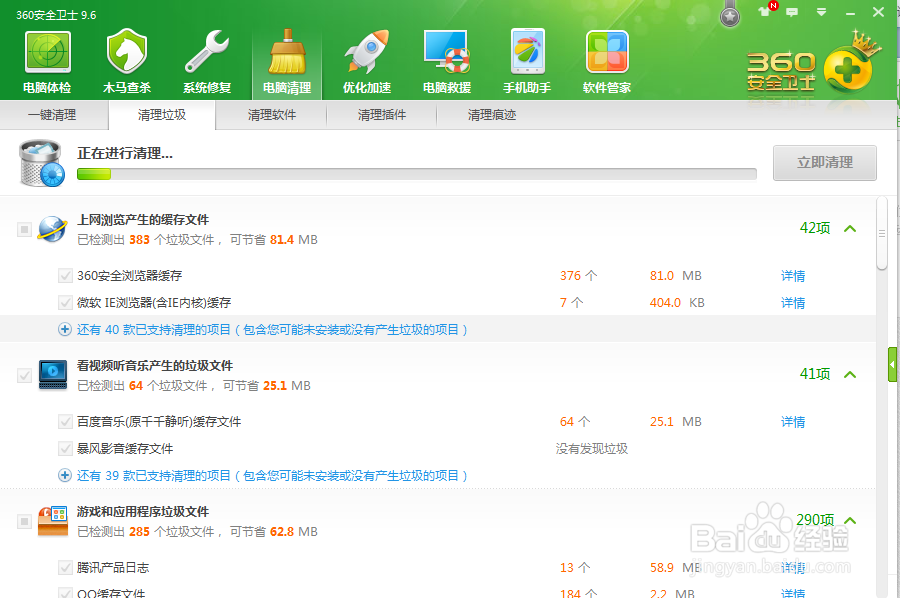The image size is (900, 598).
Task: Toggle checkbox for 上网浏览产生的缓存文件 group
Action: (x=24, y=230)
